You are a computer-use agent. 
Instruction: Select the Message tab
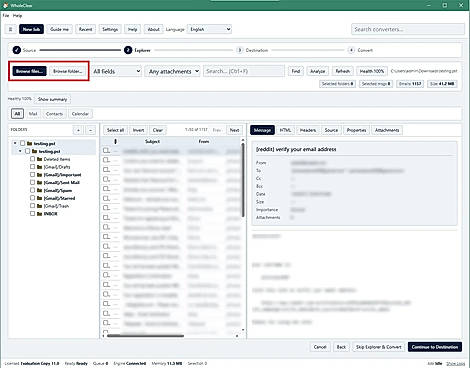[x=262, y=130]
